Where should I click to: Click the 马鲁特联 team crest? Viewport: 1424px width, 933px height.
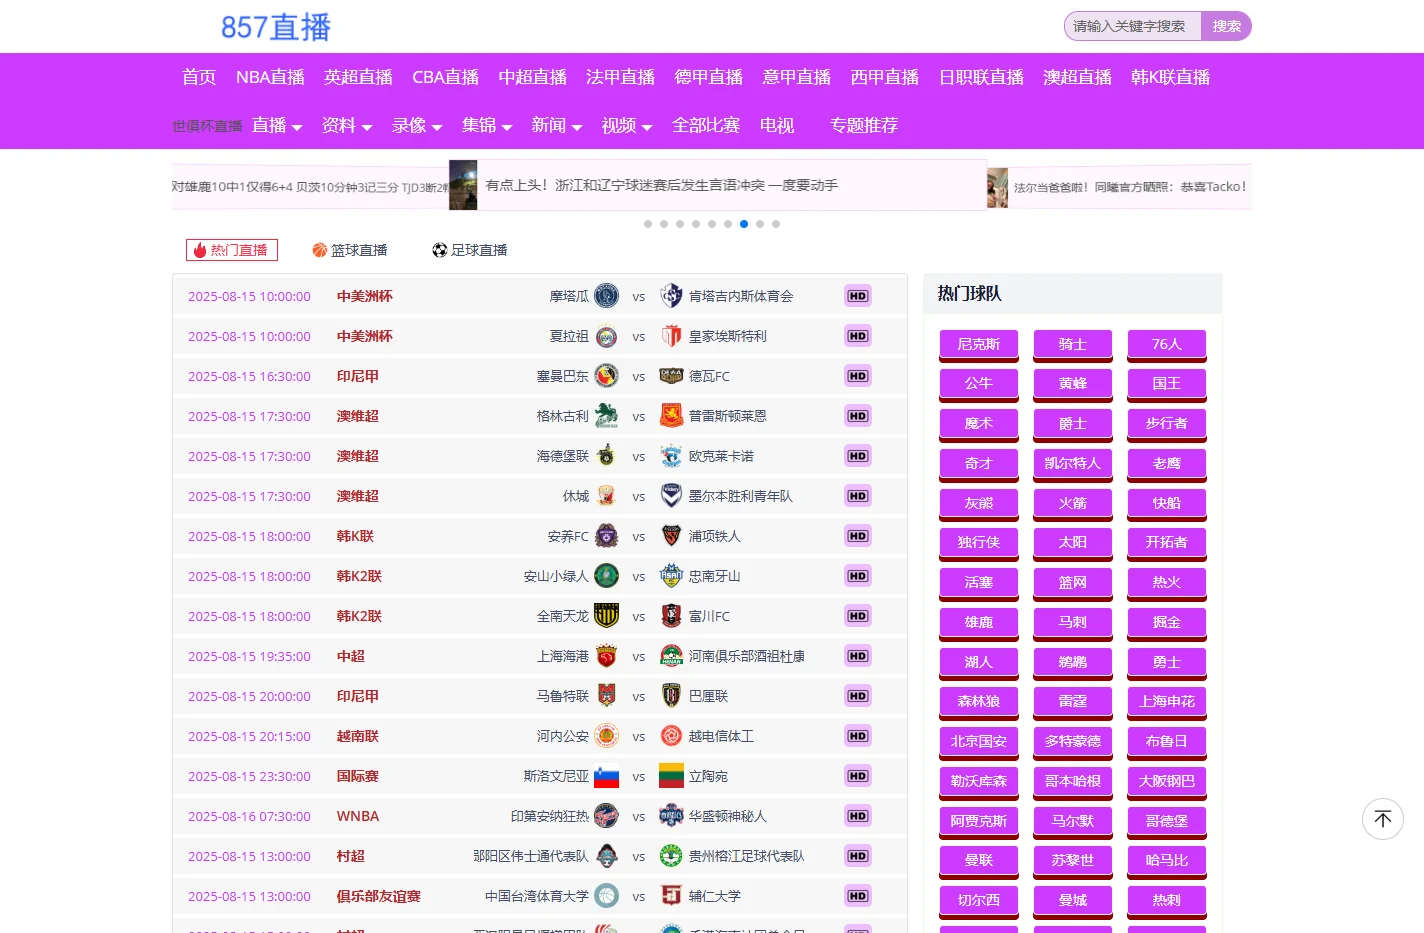click(x=606, y=696)
